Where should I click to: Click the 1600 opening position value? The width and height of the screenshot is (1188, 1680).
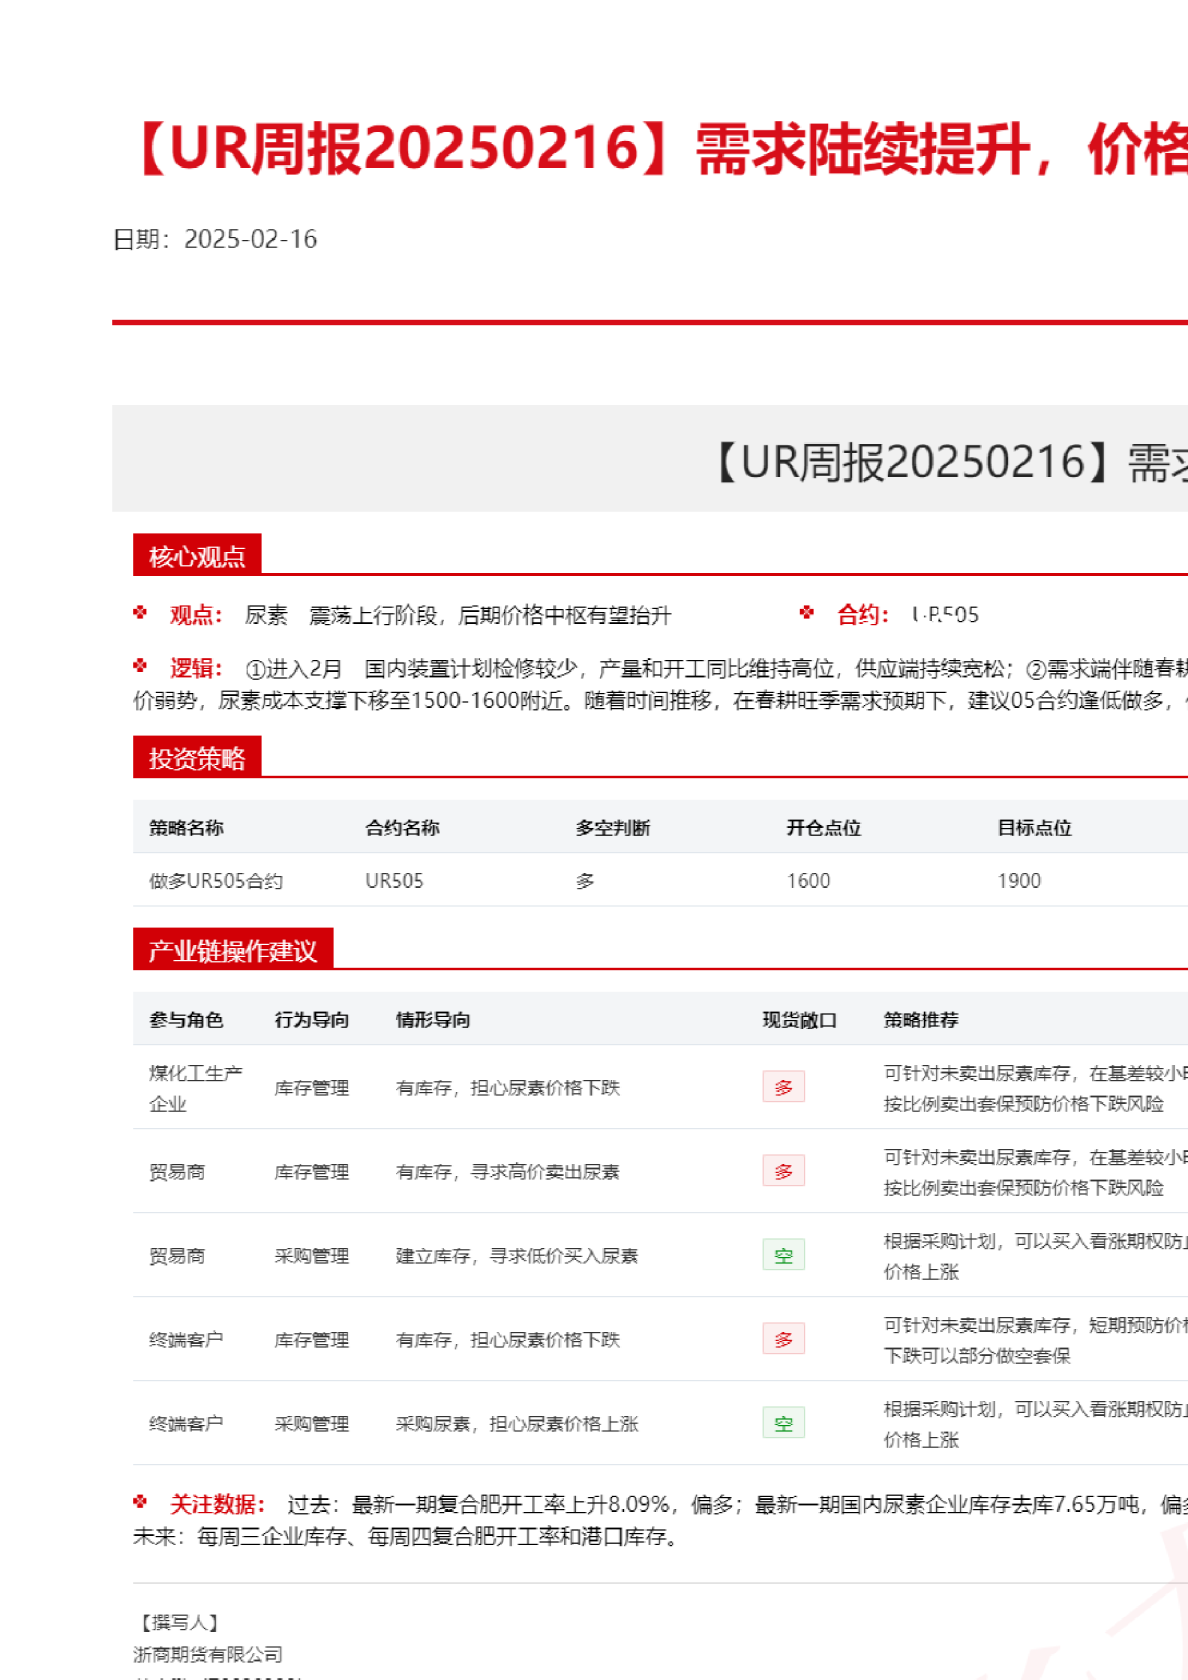(808, 881)
